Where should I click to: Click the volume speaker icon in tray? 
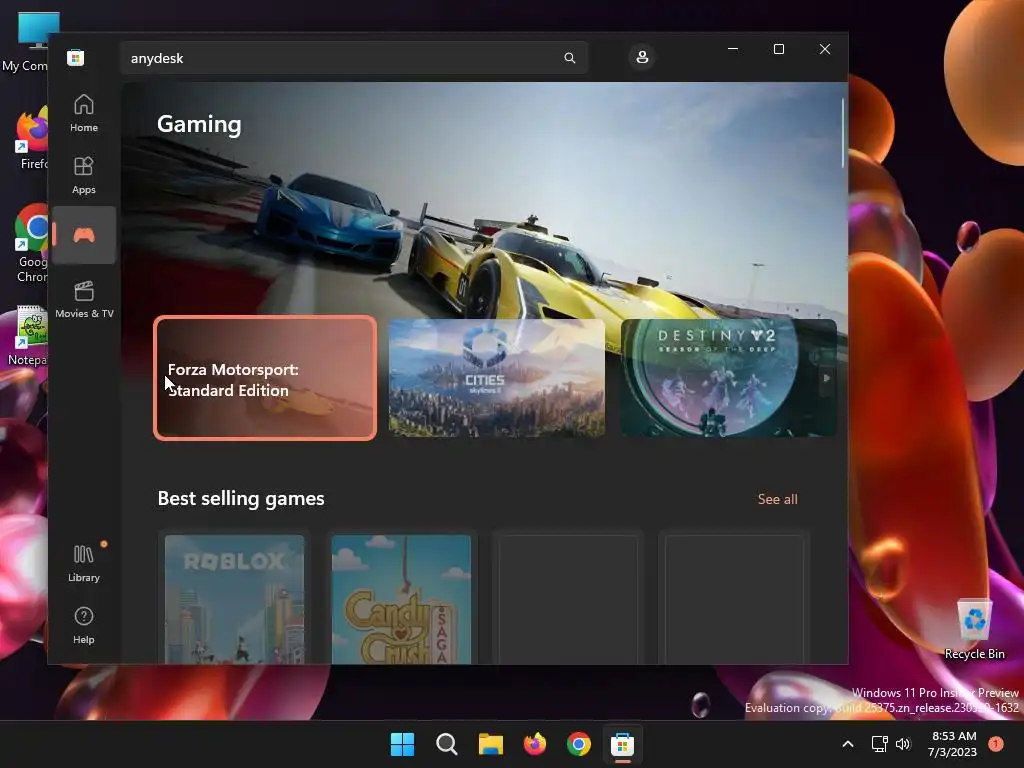pos(903,744)
